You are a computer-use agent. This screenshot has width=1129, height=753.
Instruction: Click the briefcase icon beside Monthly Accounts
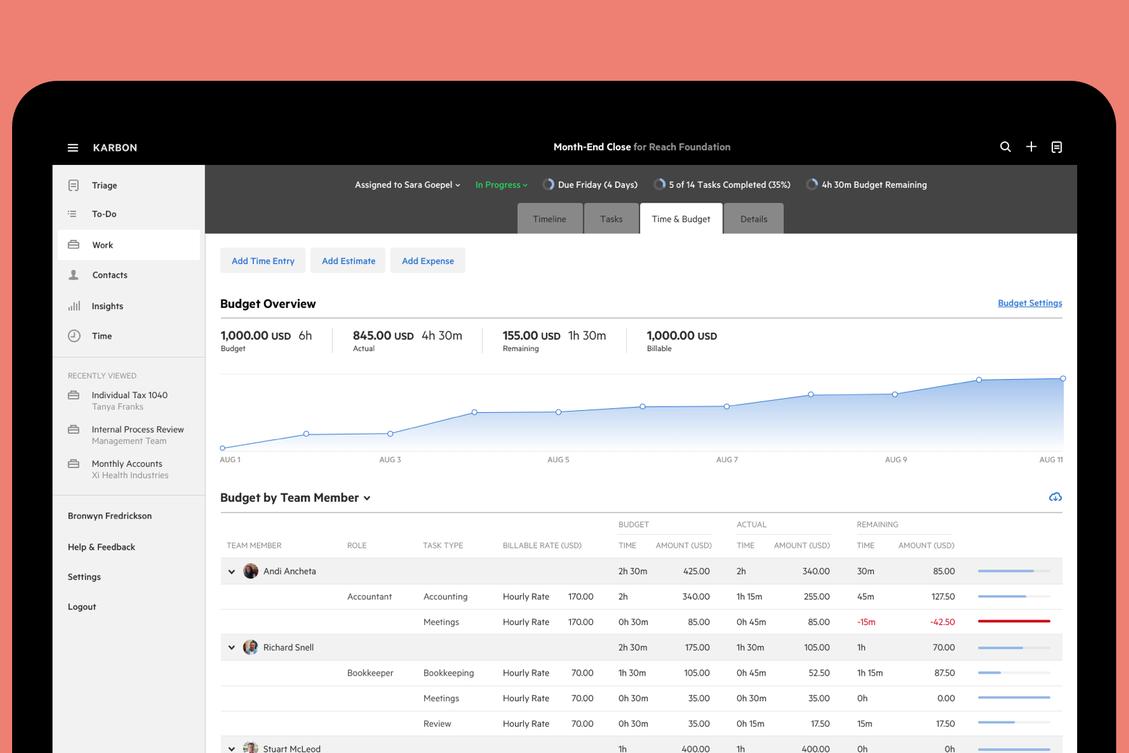[73, 464]
